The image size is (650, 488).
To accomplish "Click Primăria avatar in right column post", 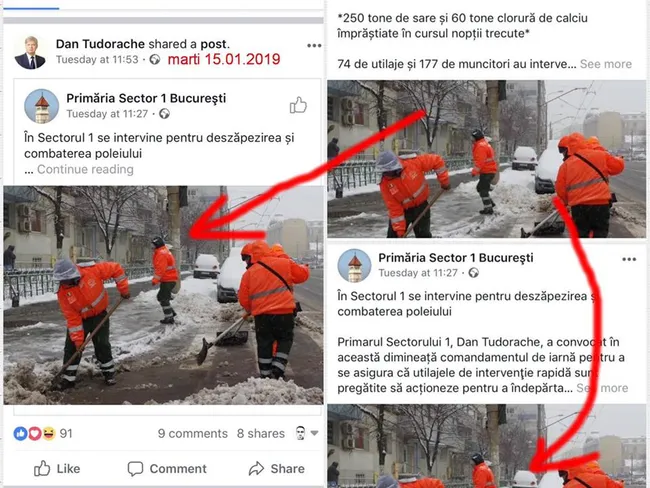I will [x=354, y=266].
